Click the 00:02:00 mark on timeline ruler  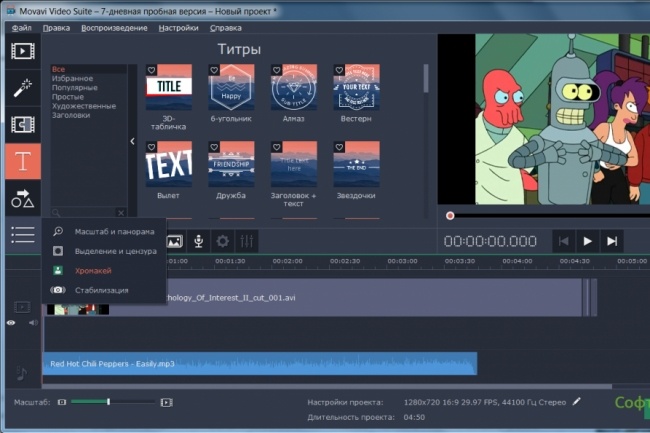pyautogui.click(x=287, y=261)
